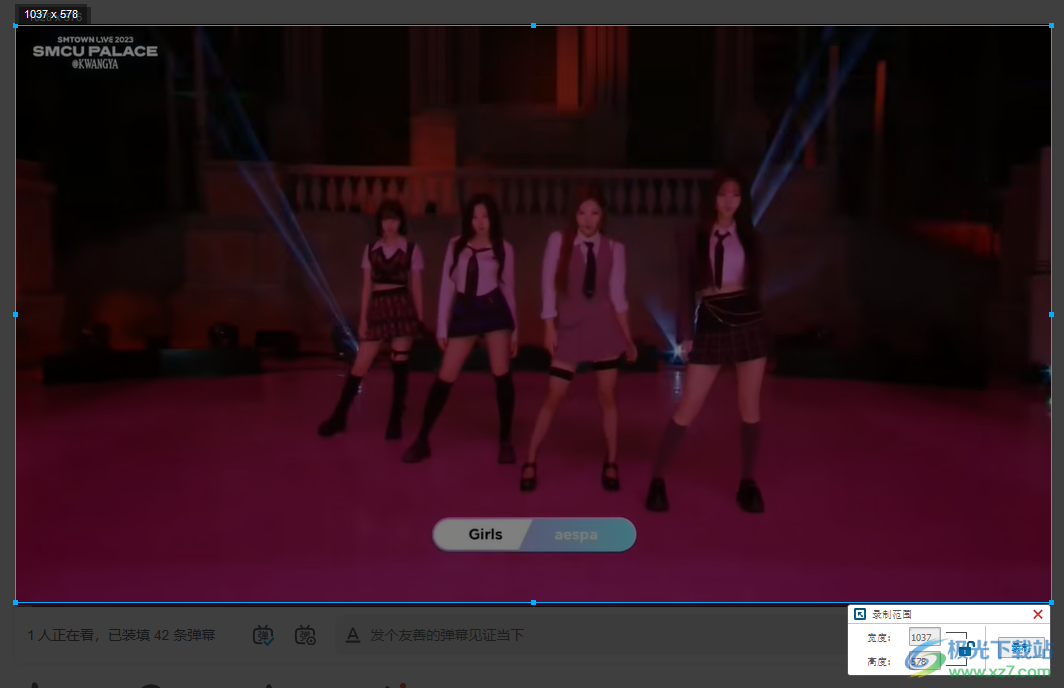Click the 'SMCU PALACE' logo in video
Viewport: 1064px width, 688px height.
click(95, 53)
